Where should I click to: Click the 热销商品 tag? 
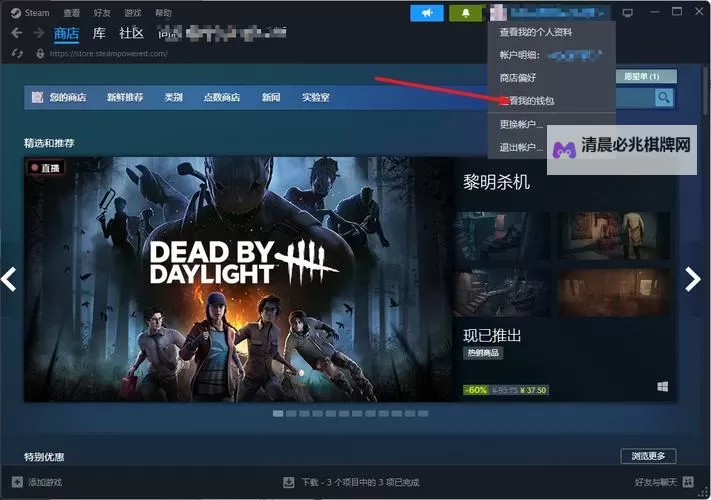[x=483, y=353]
